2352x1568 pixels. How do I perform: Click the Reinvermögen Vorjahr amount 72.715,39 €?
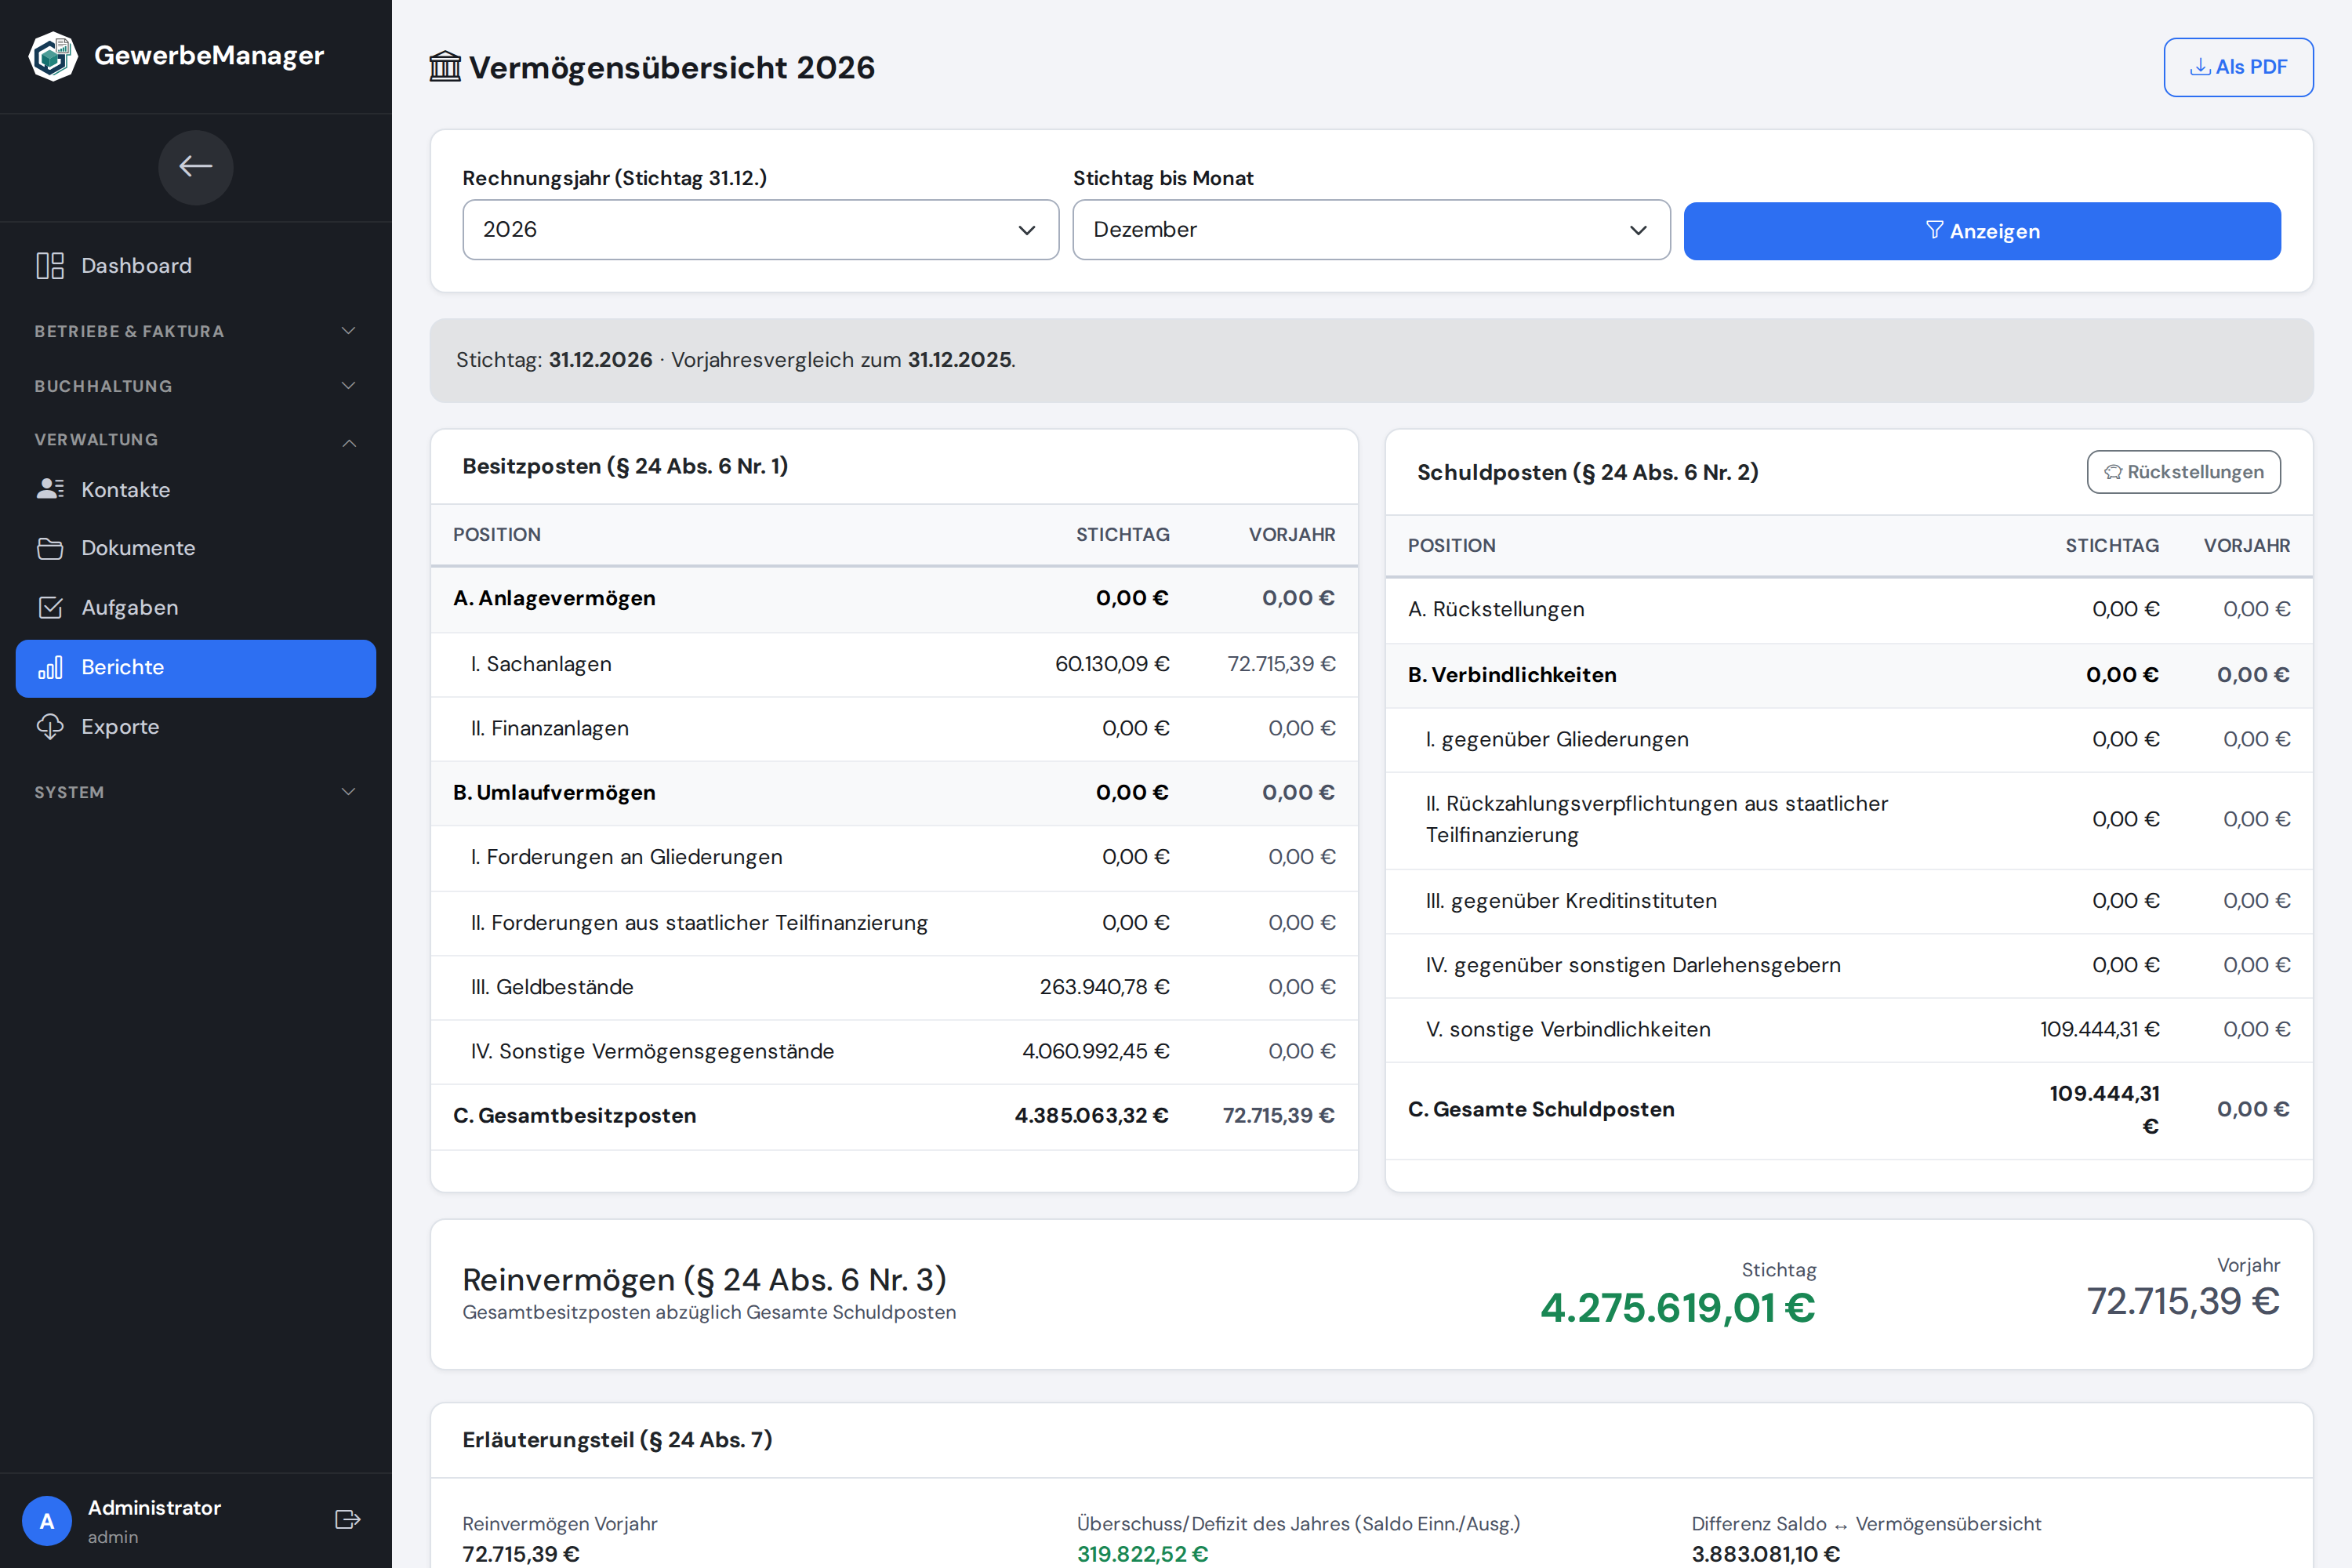coord(2183,1301)
